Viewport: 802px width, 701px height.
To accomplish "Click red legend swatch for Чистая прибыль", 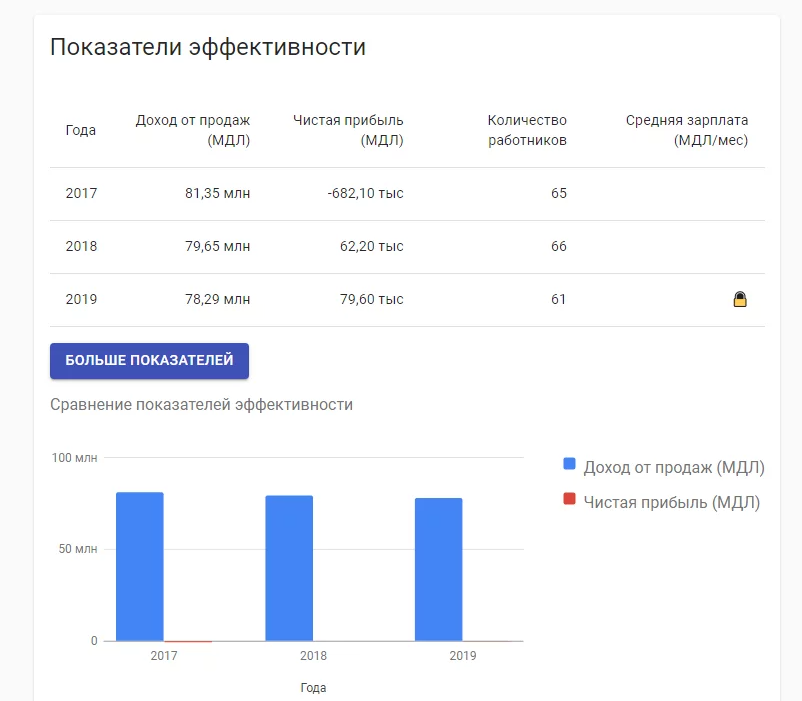I will [x=570, y=499].
